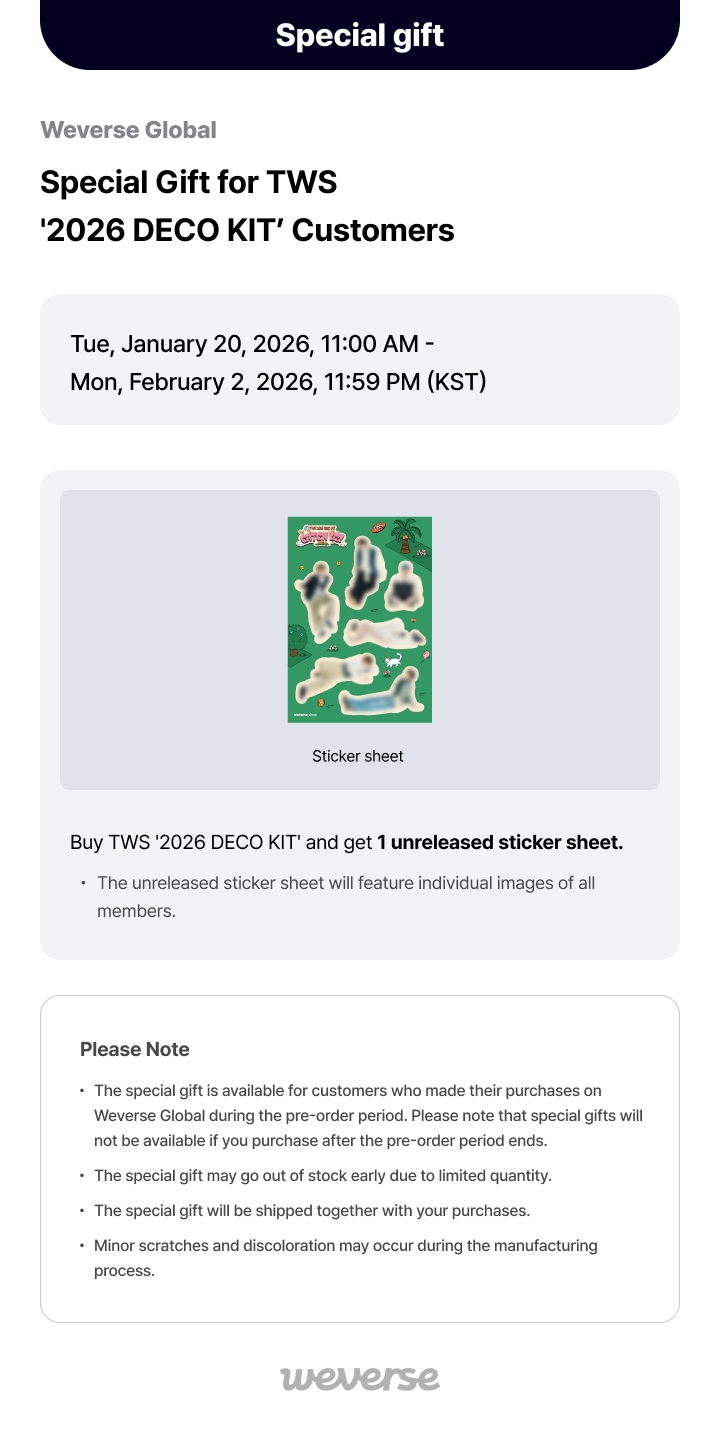Click the note about the pre-order period
Viewport: 720px width, 1441px height.
click(x=368, y=1115)
